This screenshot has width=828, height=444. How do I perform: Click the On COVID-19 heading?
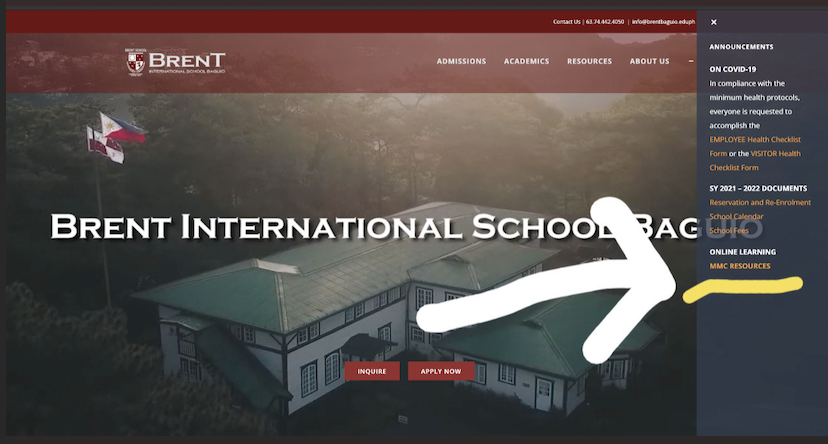tap(732, 69)
